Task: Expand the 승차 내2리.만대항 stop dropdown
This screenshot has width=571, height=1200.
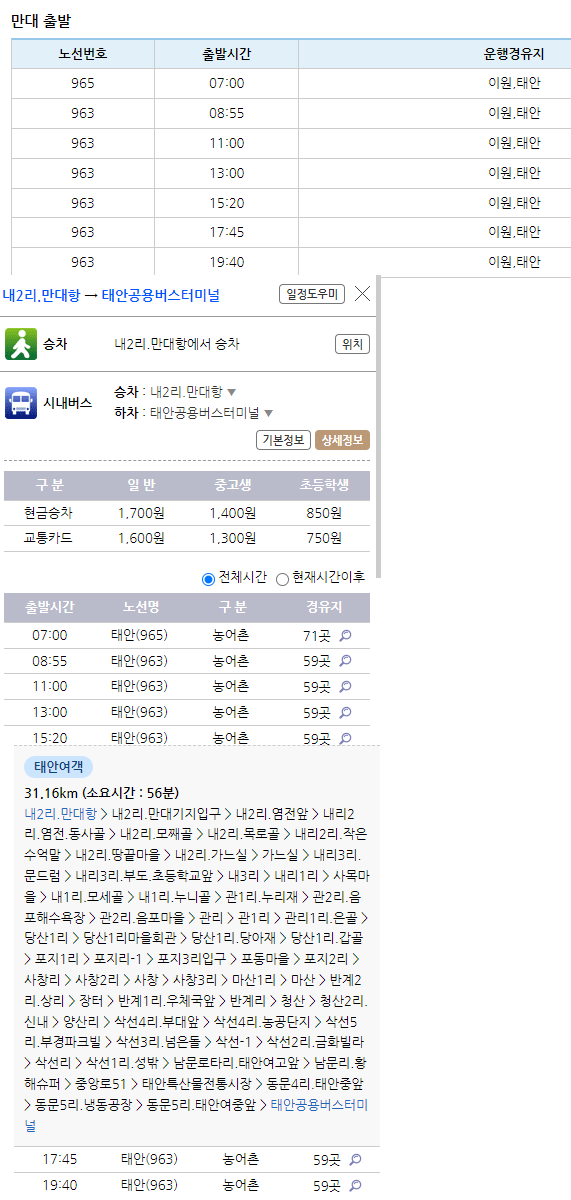Action: (x=232, y=392)
